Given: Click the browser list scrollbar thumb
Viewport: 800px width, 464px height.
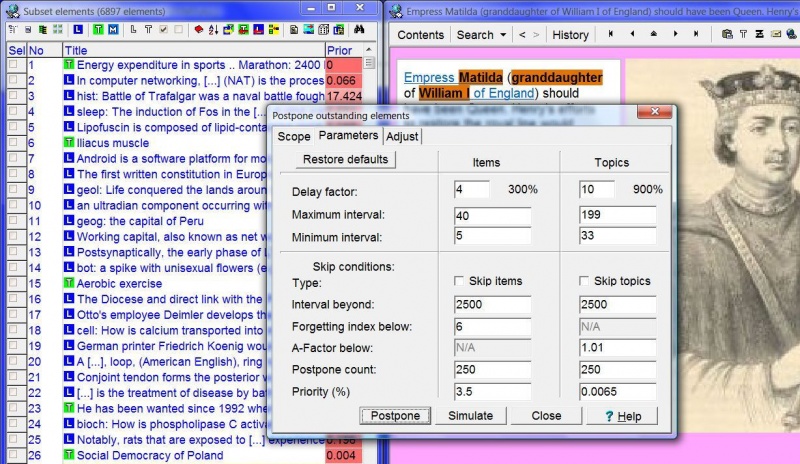Looking at the screenshot, I should 368,63.
